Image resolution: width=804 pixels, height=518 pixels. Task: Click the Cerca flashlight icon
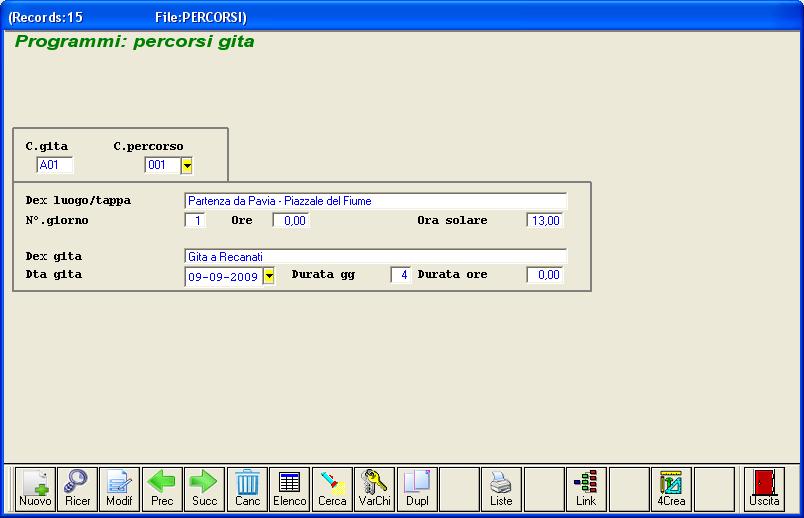click(x=332, y=489)
